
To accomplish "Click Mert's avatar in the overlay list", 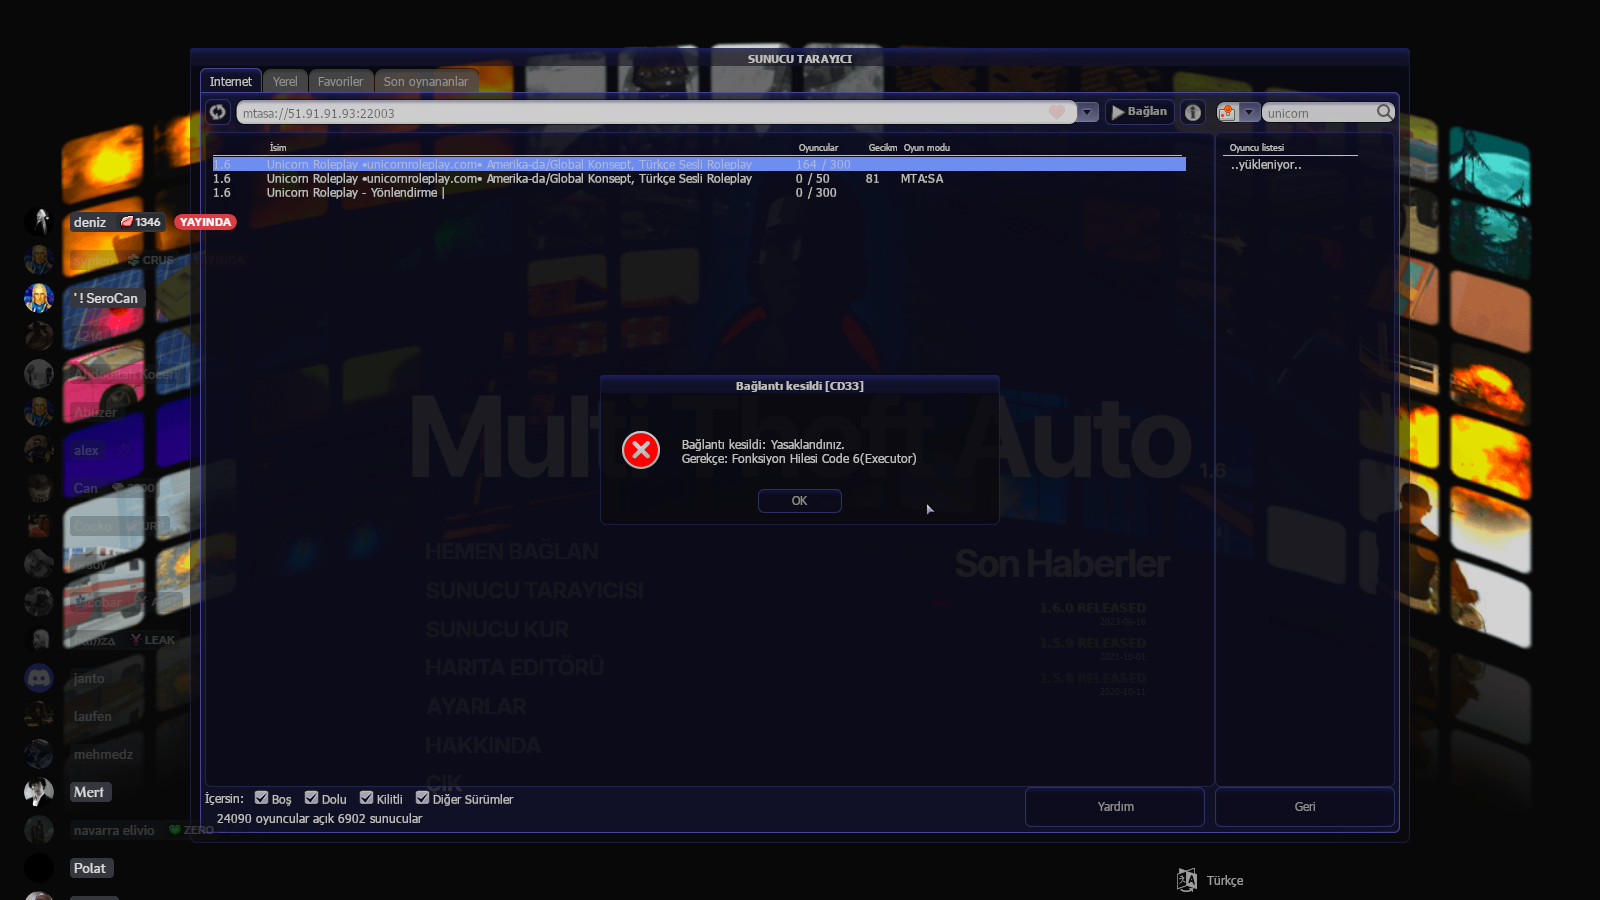I will point(39,792).
